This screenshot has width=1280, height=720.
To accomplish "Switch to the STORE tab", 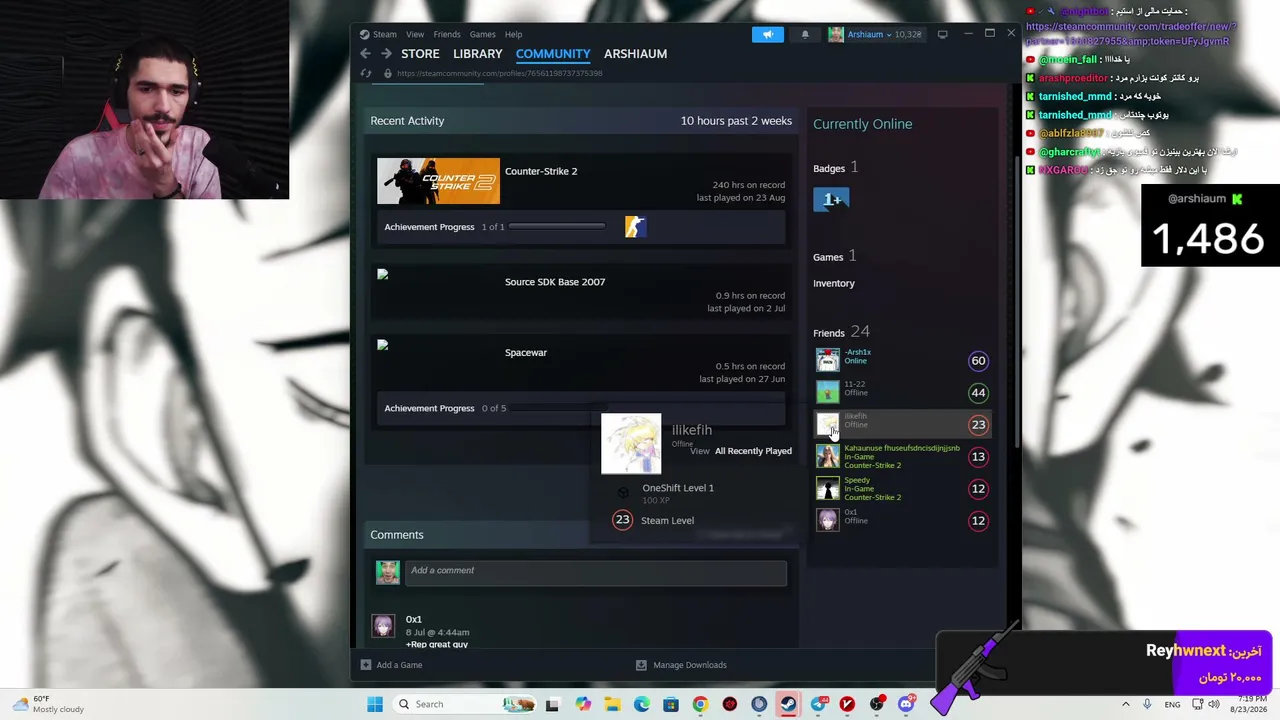I will pyautogui.click(x=420, y=54).
